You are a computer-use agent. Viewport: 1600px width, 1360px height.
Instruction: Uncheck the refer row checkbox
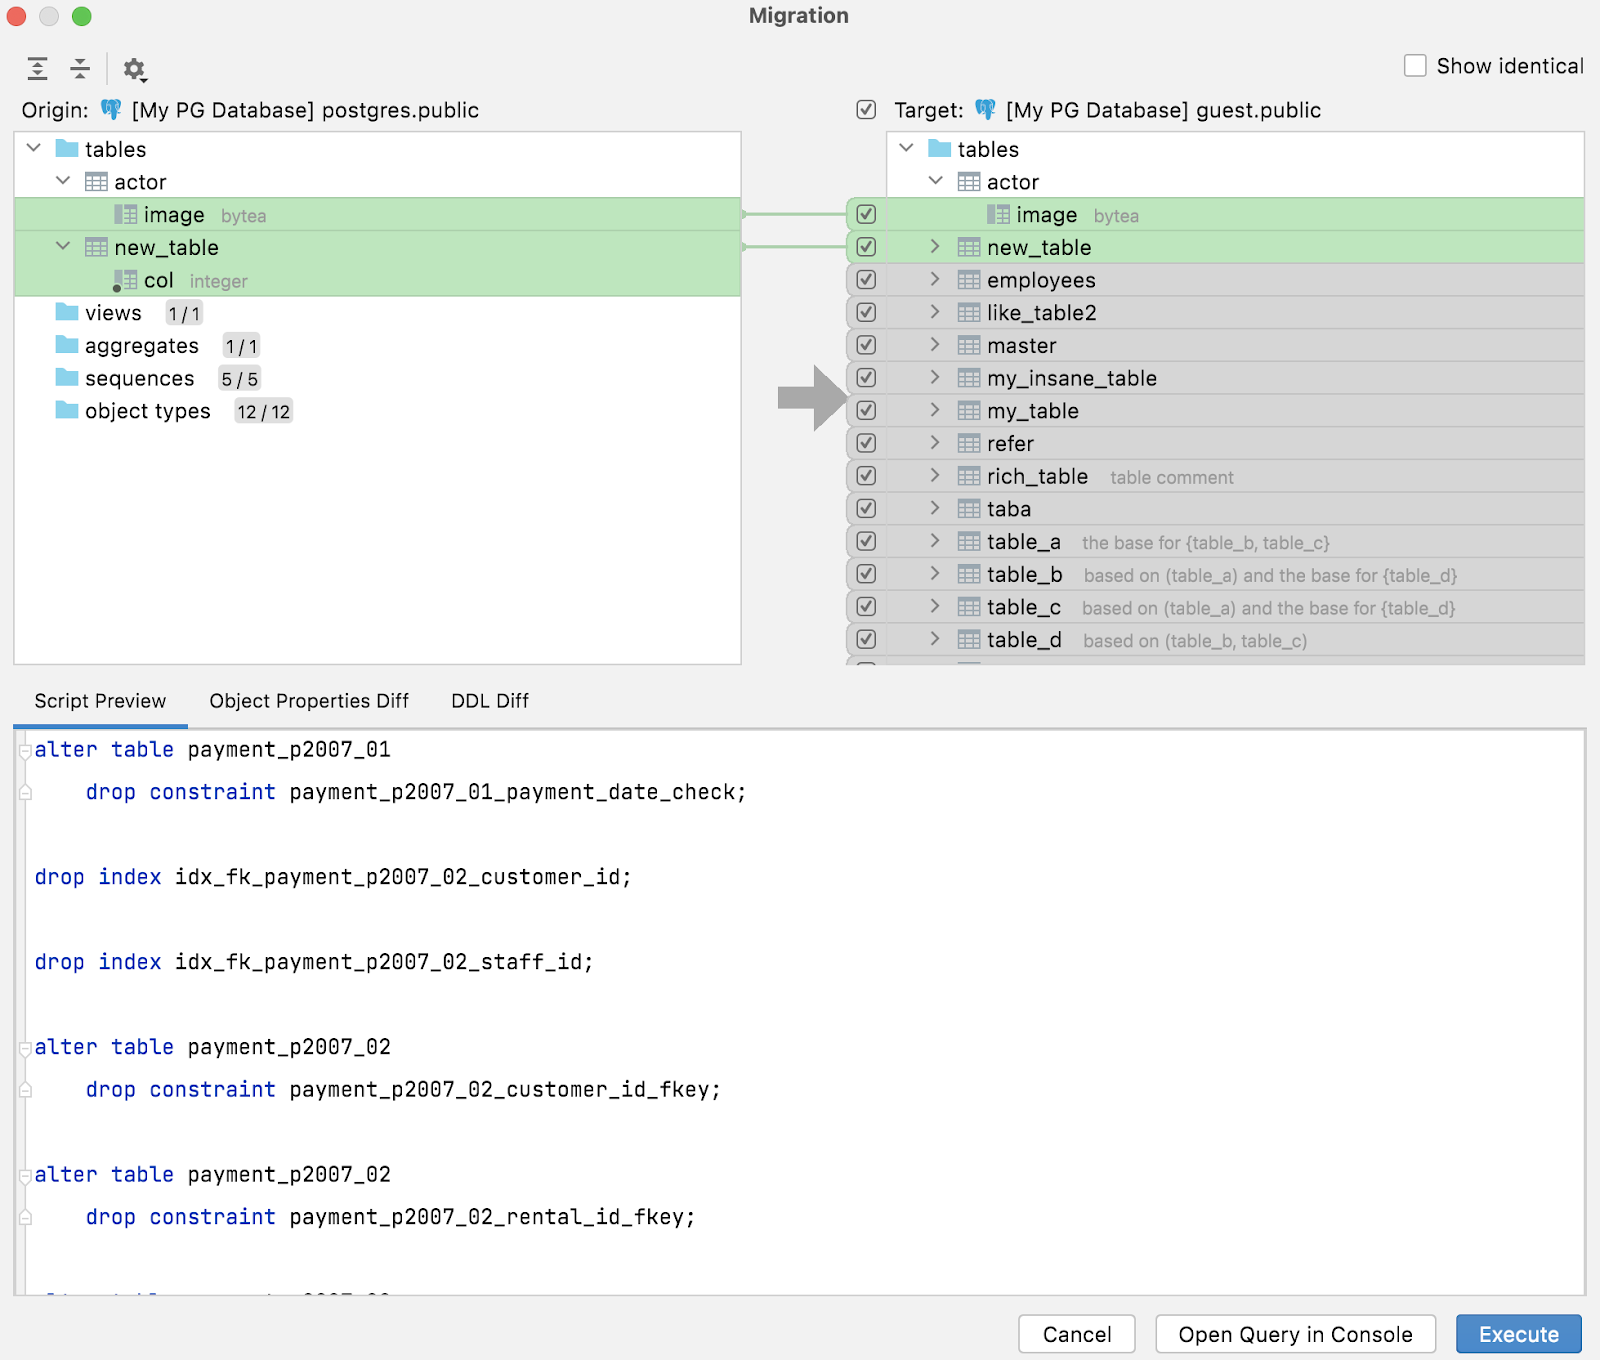point(866,443)
